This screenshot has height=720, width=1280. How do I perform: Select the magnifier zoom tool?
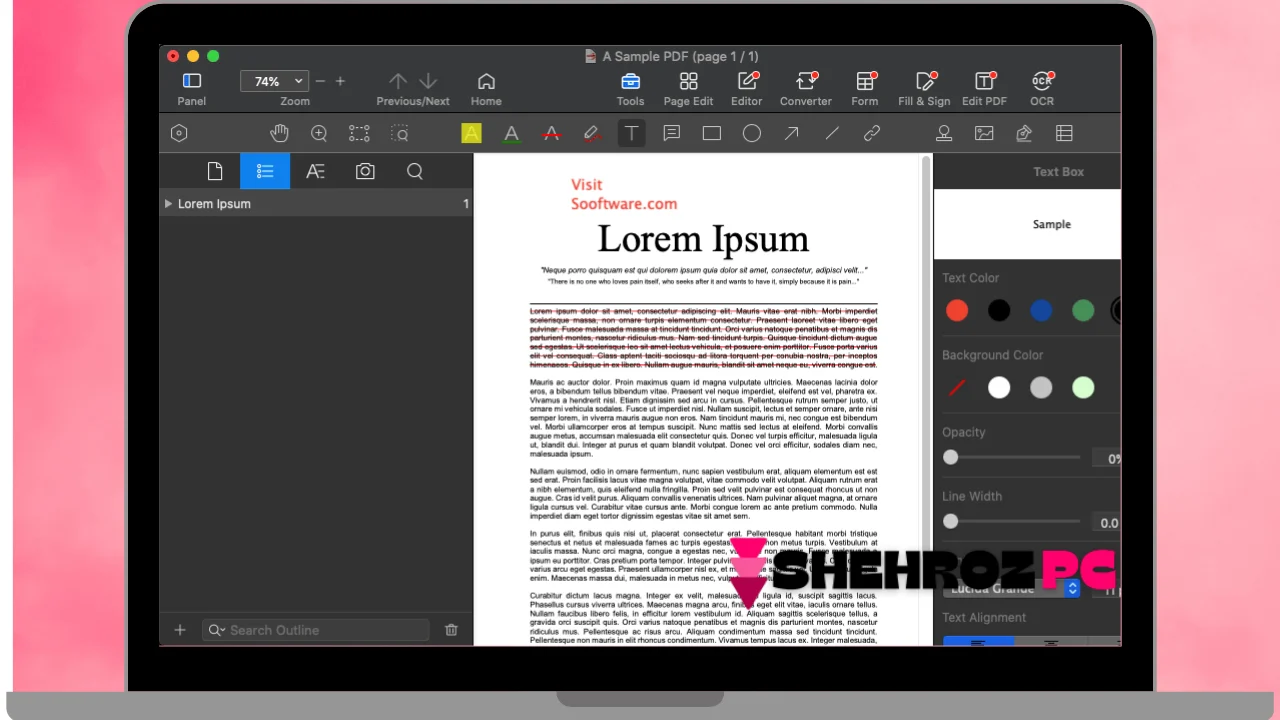pyautogui.click(x=319, y=133)
